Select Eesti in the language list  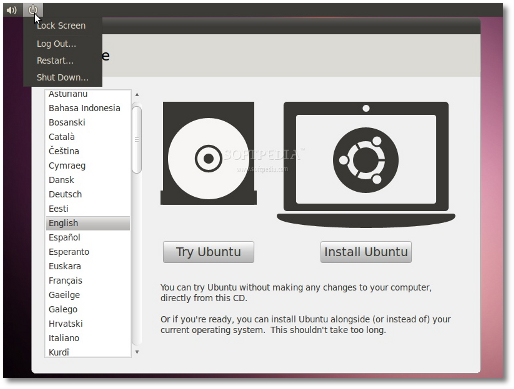pyautogui.click(x=88, y=209)
